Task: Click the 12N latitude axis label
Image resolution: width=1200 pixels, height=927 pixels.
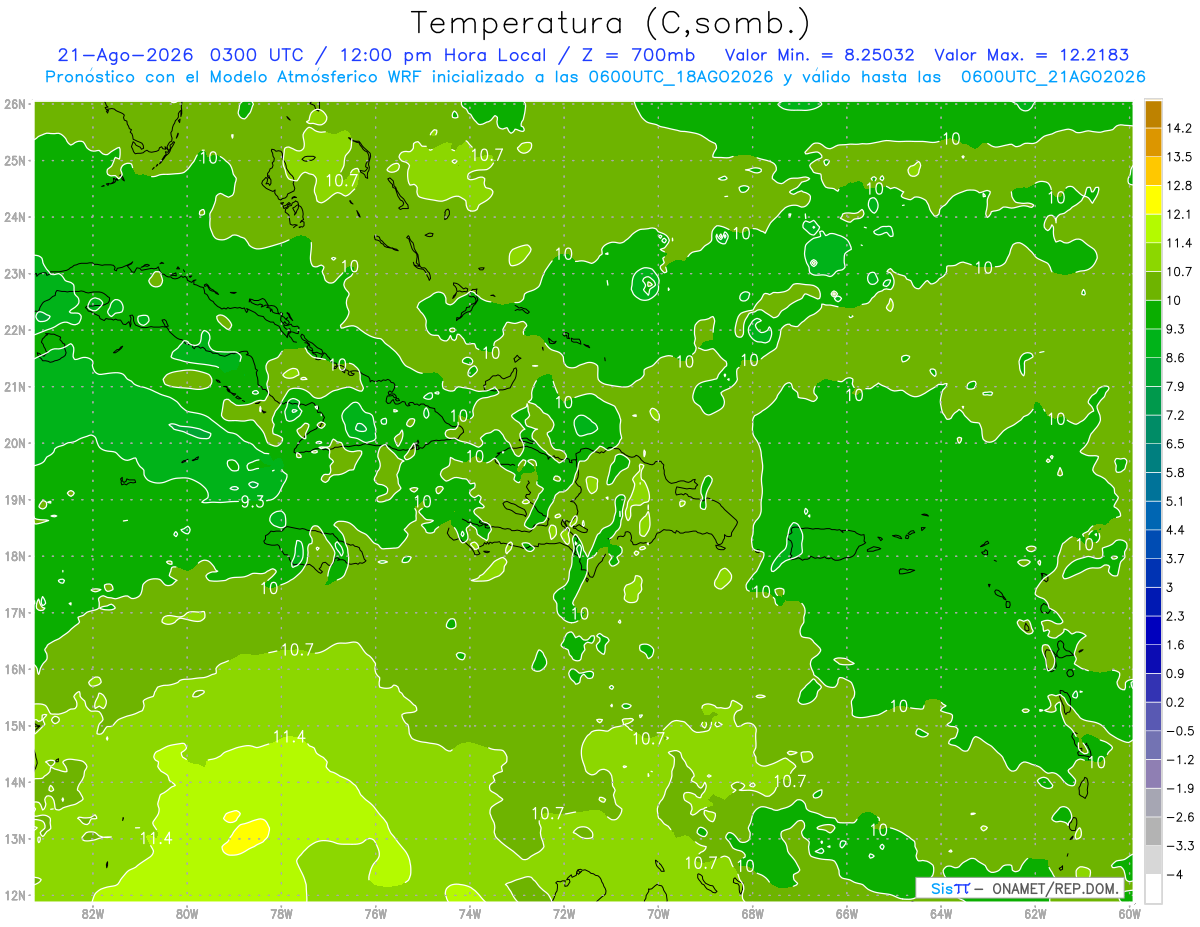Action: tap(15, 895)
